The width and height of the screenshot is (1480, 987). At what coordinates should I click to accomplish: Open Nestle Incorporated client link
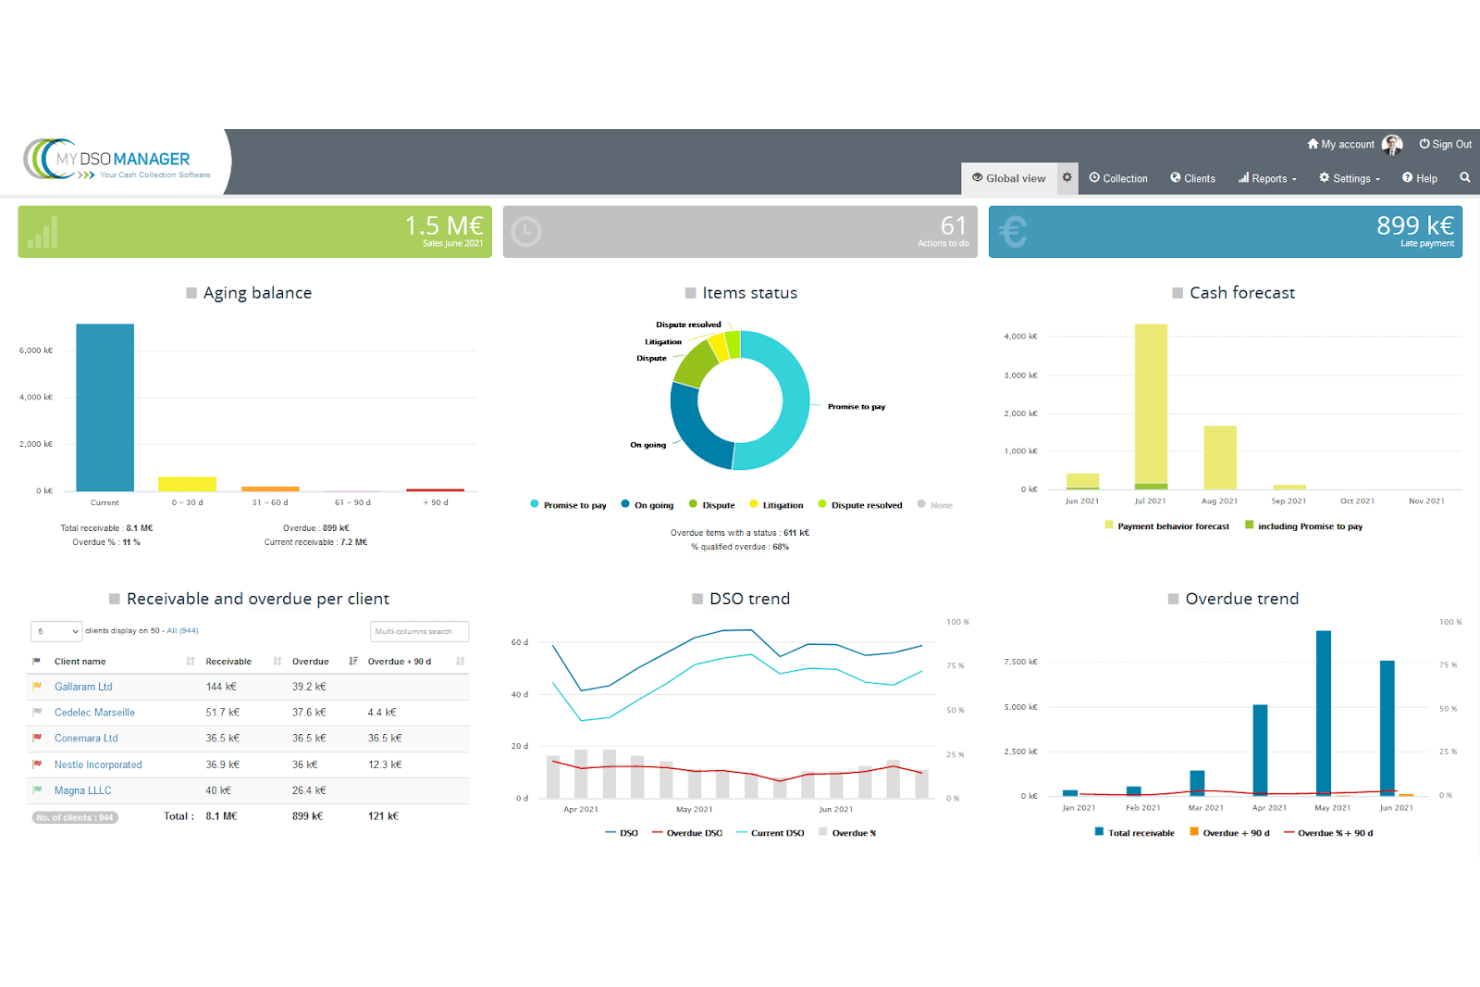pyautogui.click(x=98, y=765)
